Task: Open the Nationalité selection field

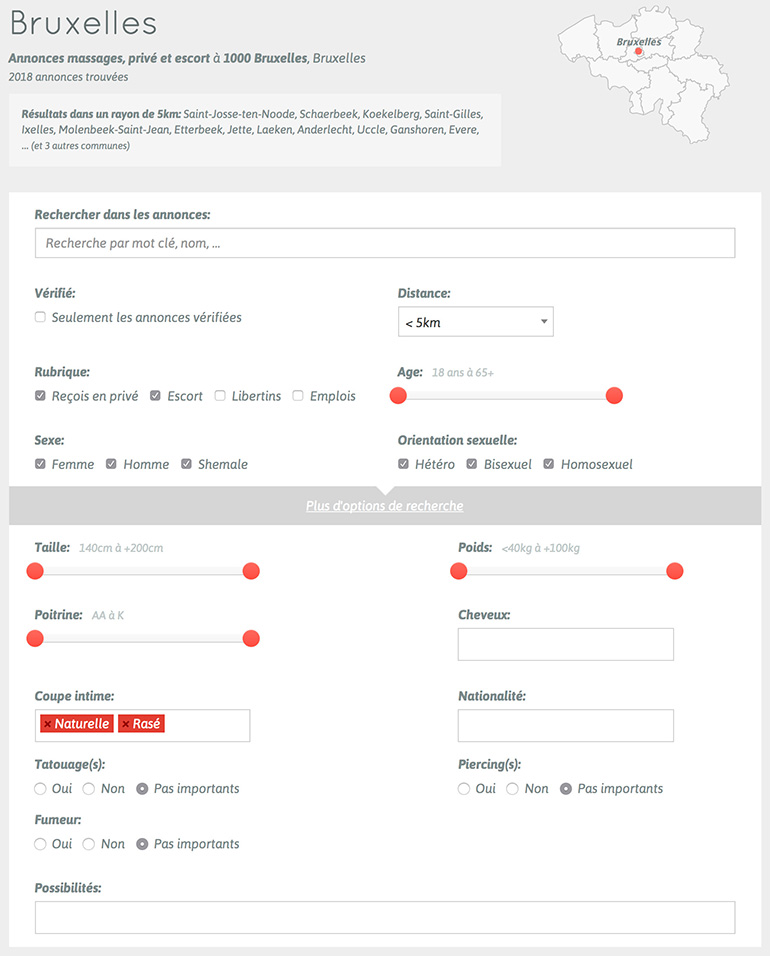Action: click(565, 726)
